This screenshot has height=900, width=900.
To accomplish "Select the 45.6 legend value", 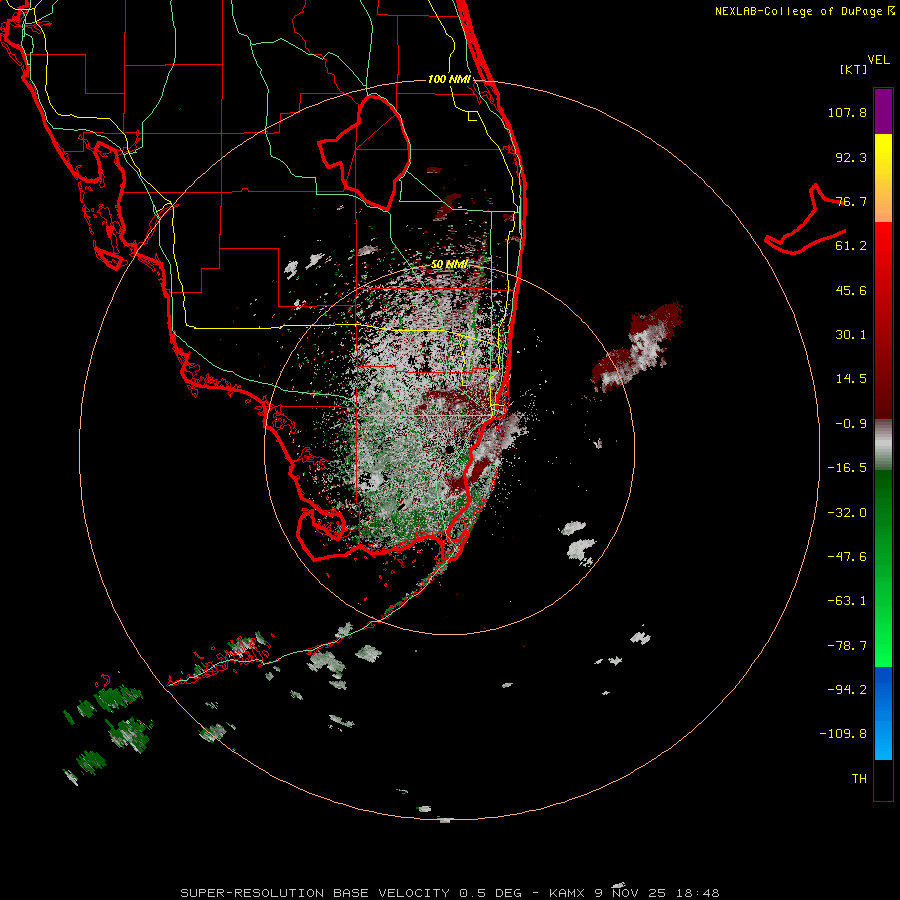I will [x=851, y=290].
